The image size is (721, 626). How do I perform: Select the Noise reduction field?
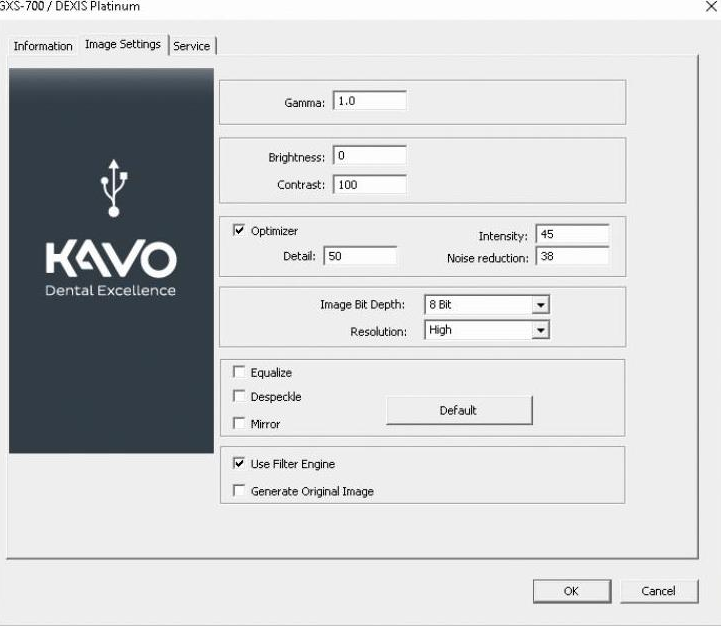click(572, 256)
